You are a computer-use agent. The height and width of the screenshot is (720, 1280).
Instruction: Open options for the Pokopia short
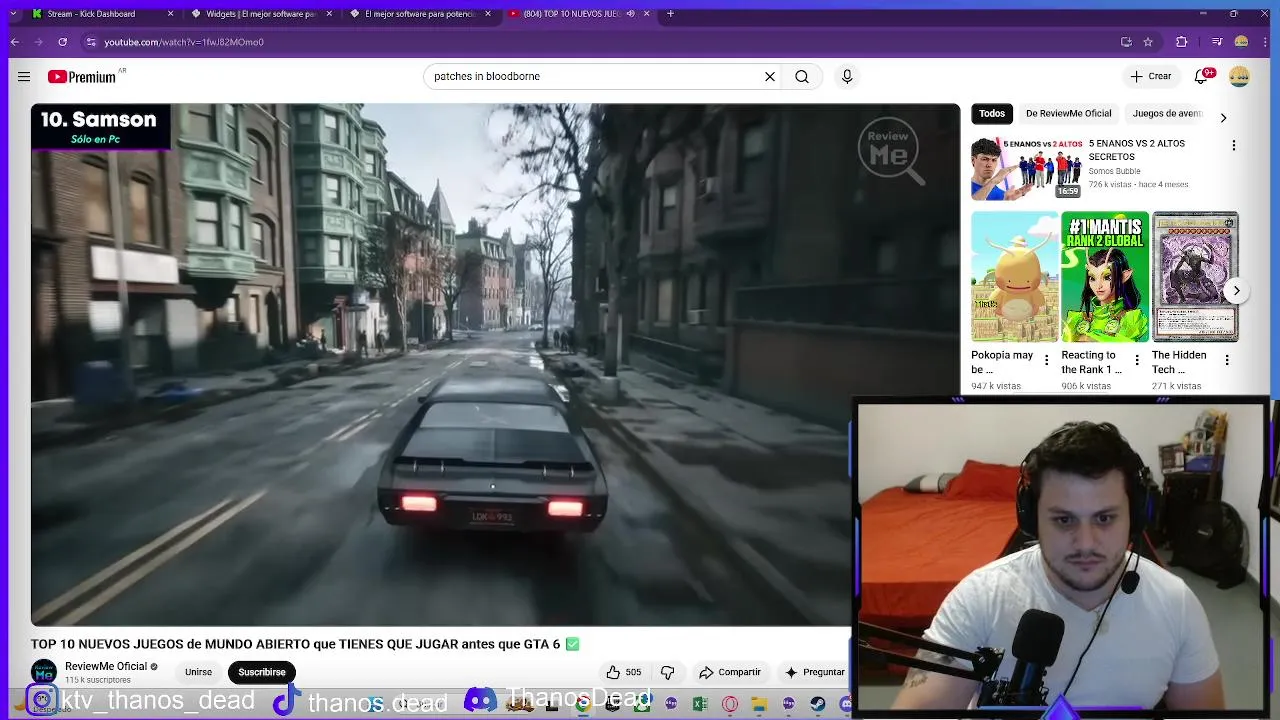coord(1047,360)
